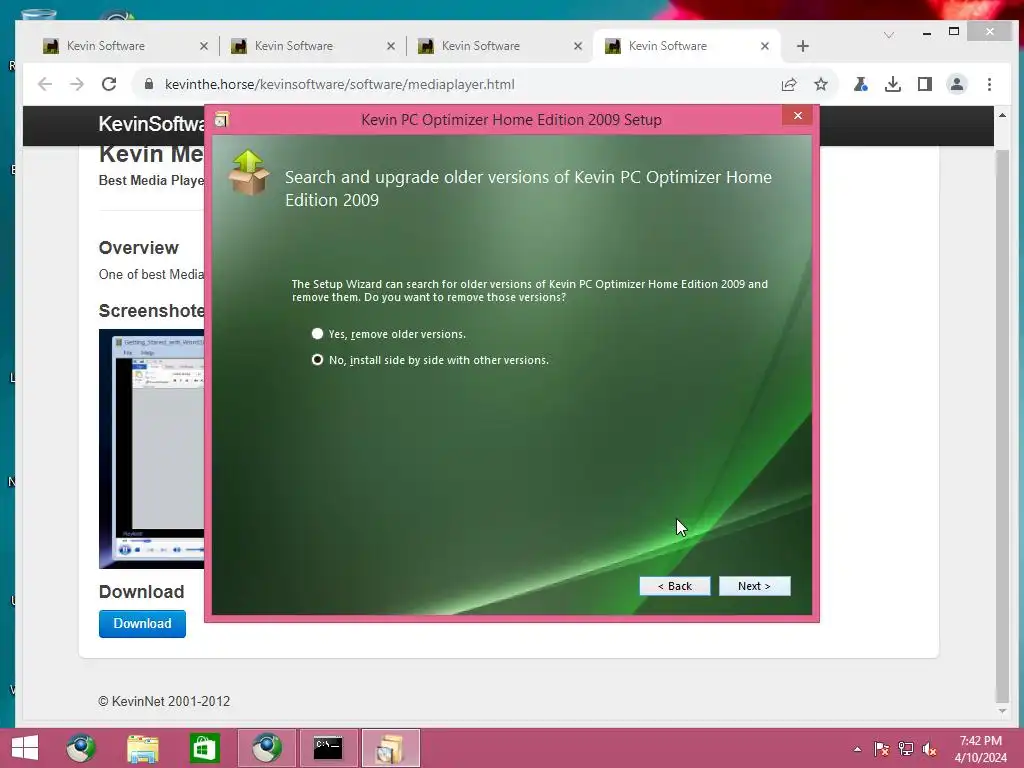Open the Chrome Labs flask icon
This screenshot has height=768, width=1024.
861,84
